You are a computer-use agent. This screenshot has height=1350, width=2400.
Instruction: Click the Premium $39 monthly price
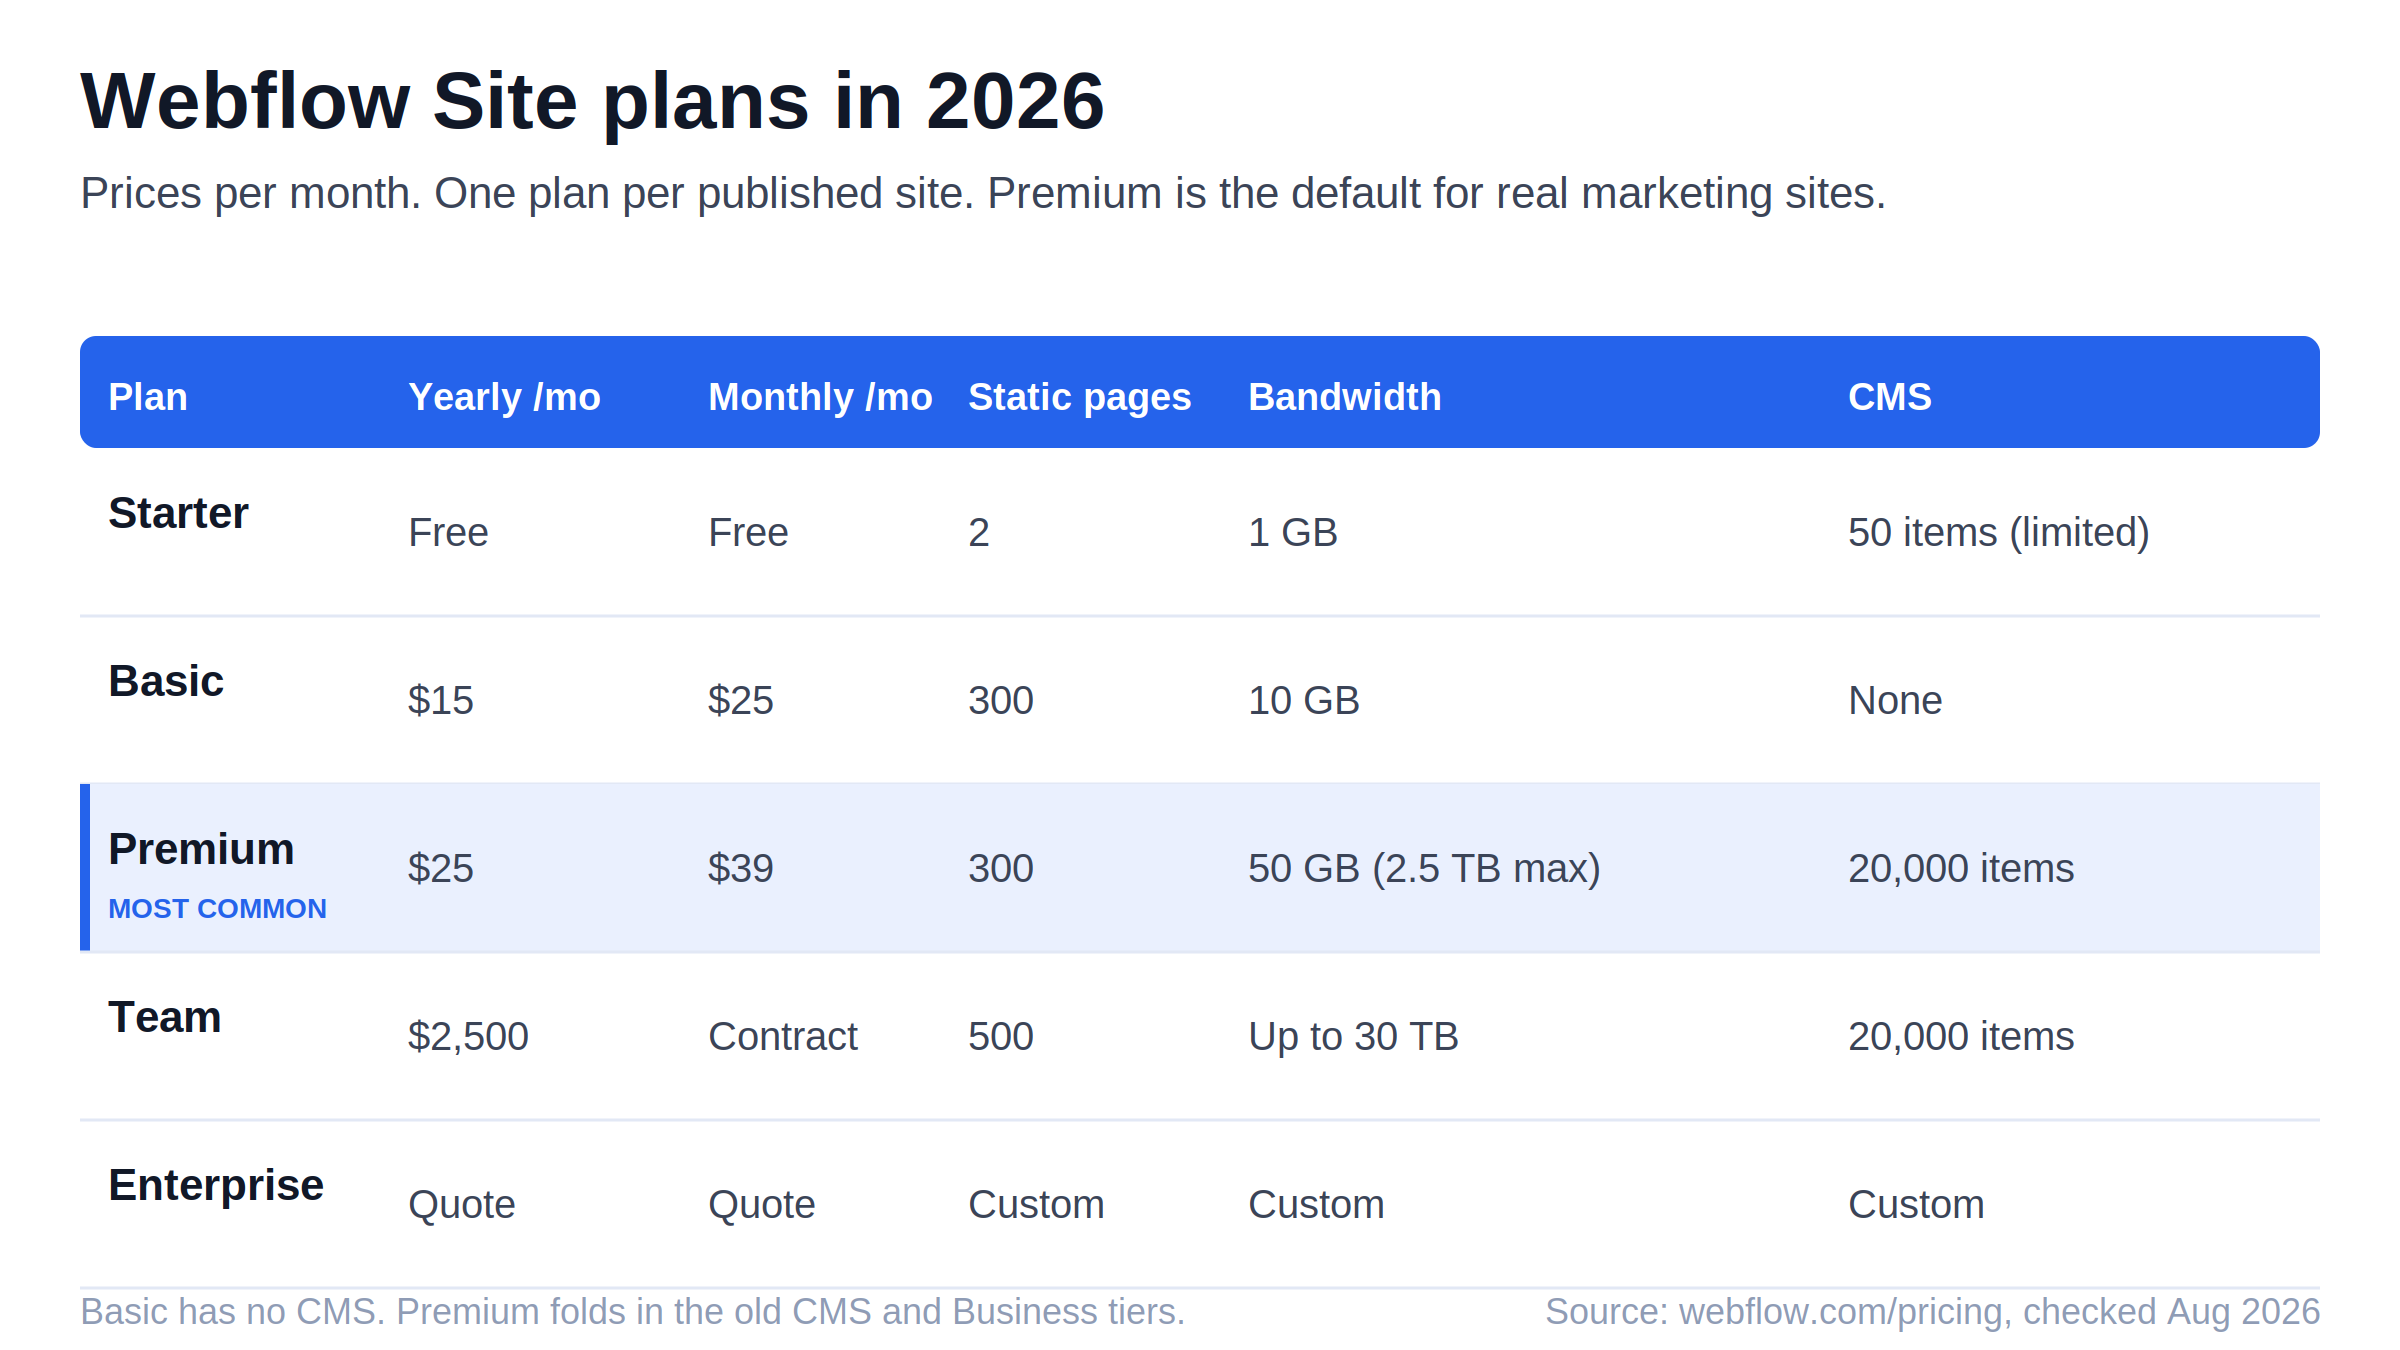pyautogui.click(x=740, y=868)
